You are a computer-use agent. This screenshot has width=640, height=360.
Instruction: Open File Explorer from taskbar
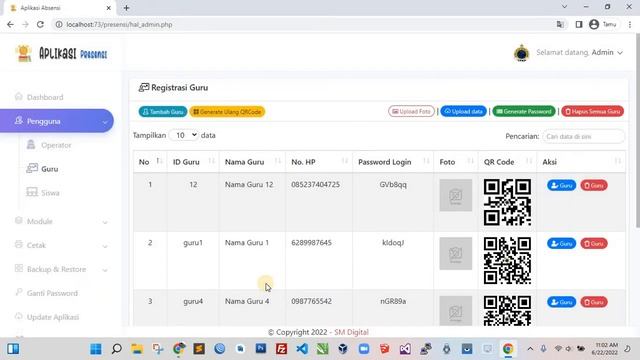click(x=137, y=349)
